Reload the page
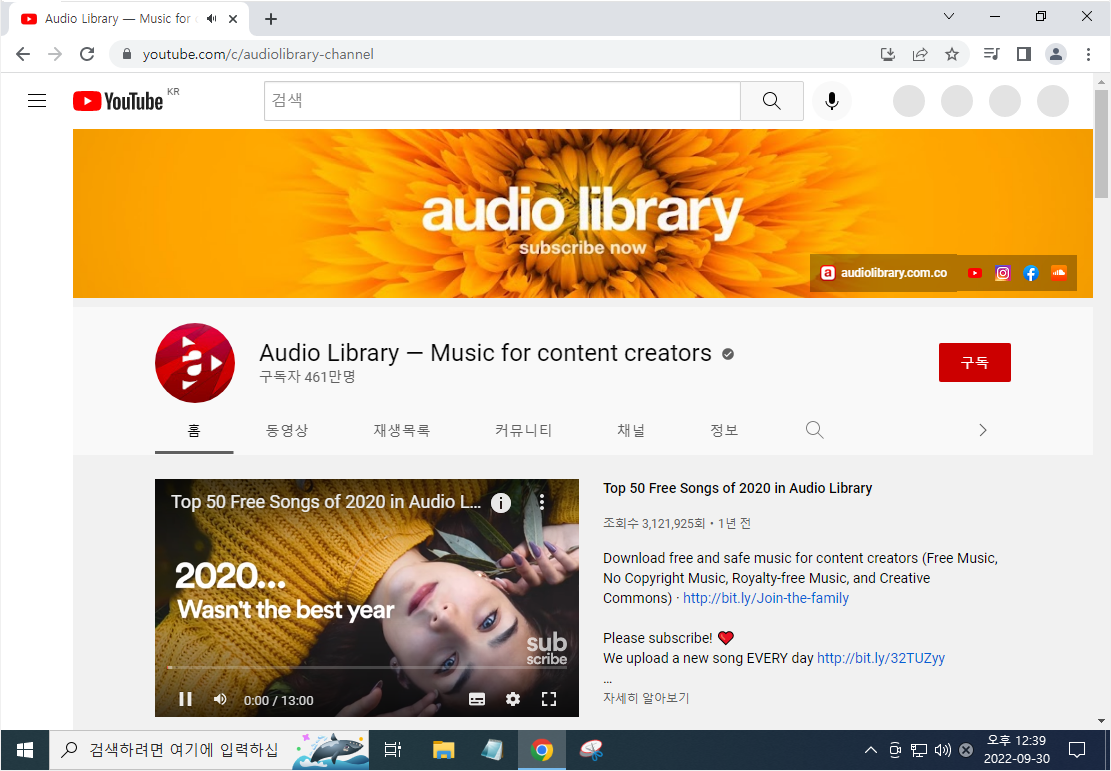The height and width of the screenshot is (771, 1111). point(87,55)
